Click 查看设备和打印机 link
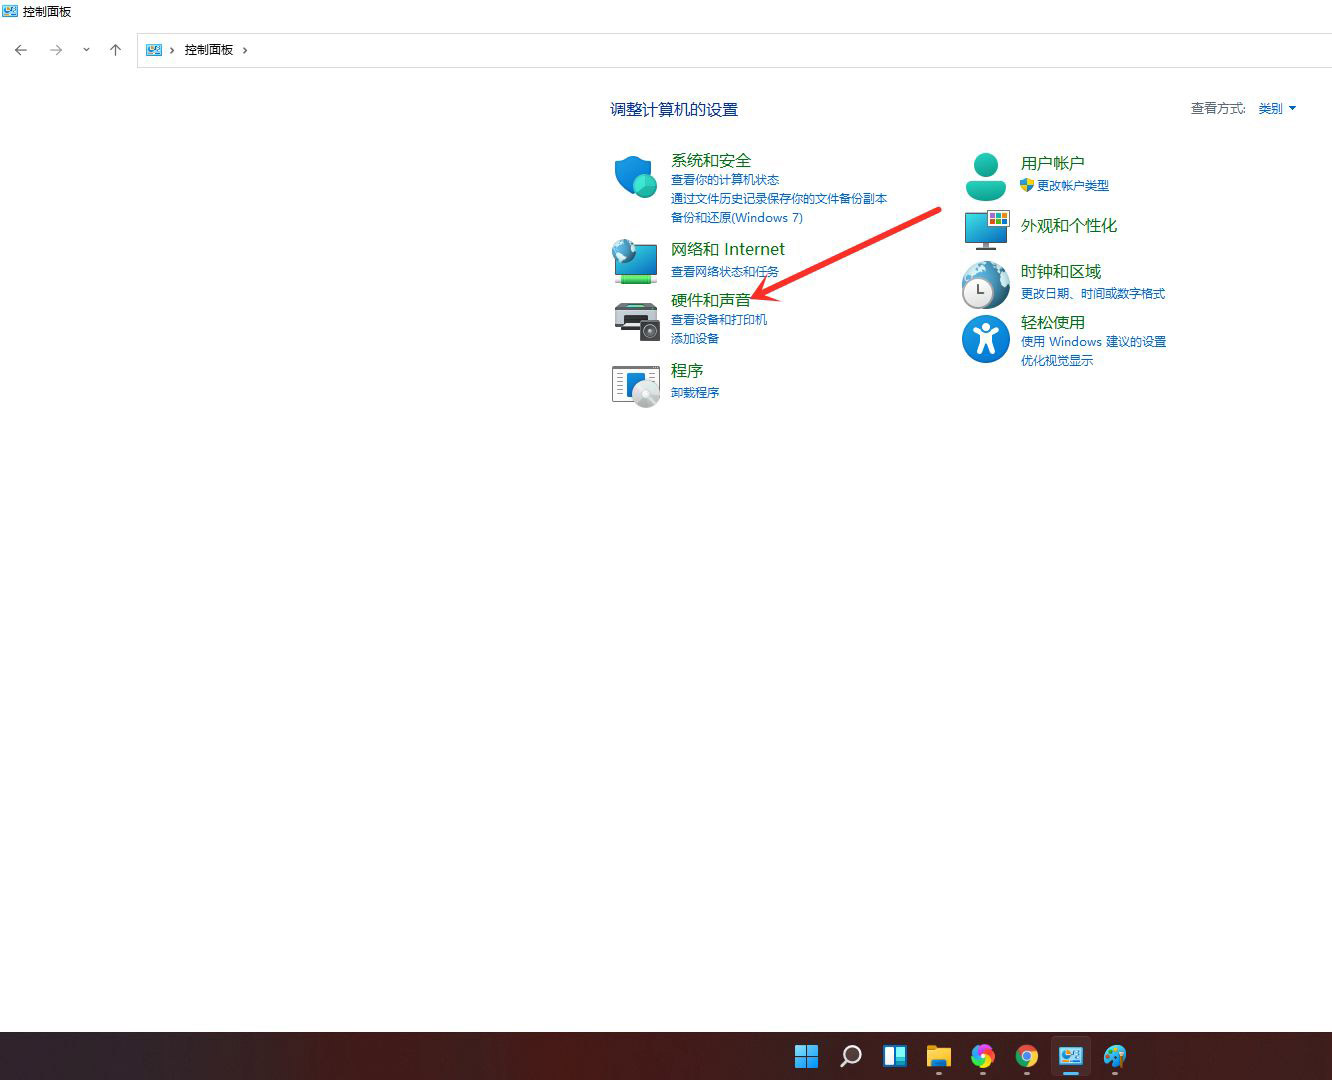 pos(719,320)
